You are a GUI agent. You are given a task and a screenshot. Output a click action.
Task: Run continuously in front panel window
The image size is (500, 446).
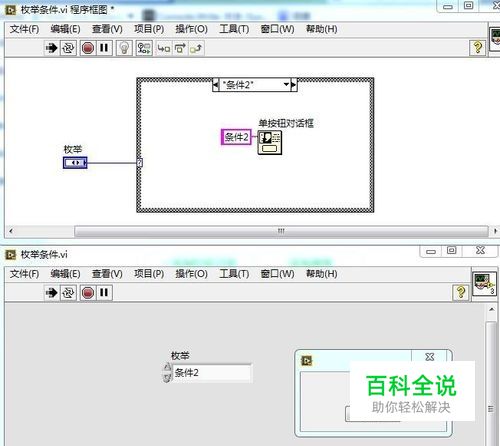68,293
